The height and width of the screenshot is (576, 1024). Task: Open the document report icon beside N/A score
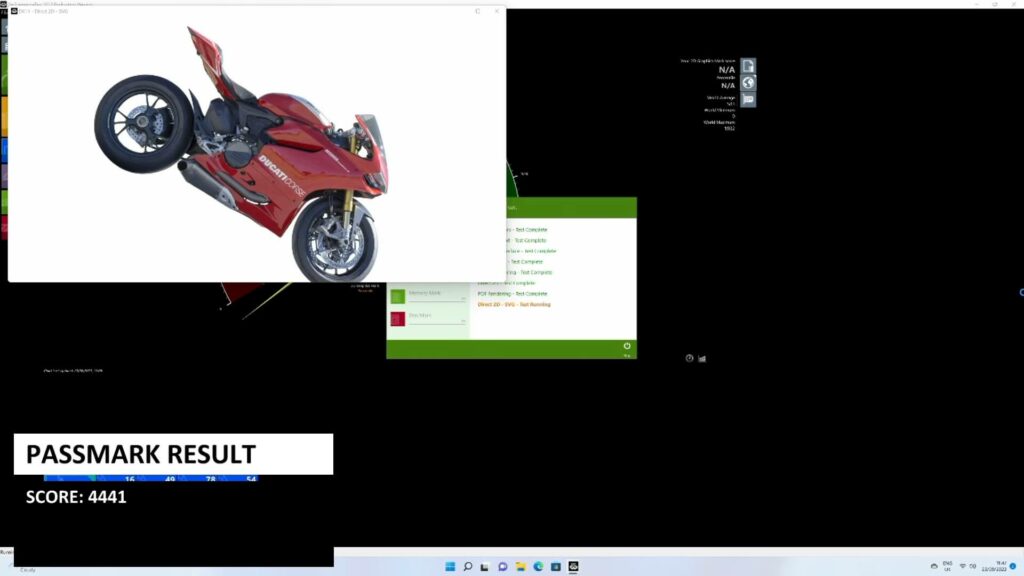click(748, 66)
